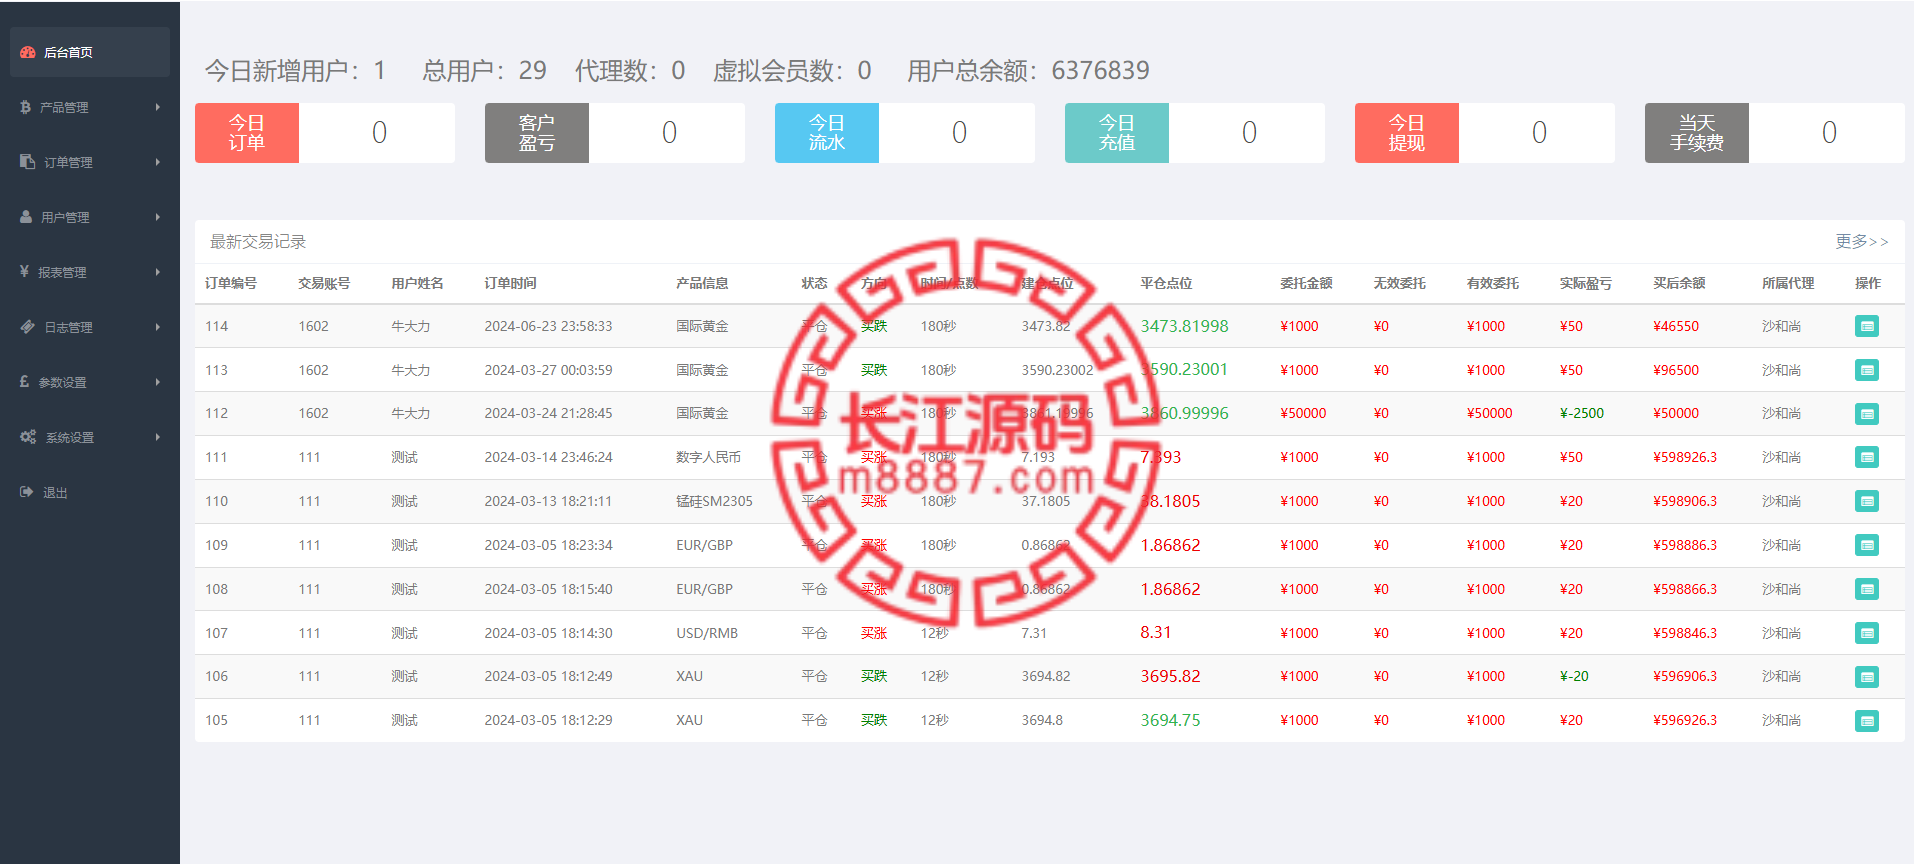Open details icon for order 114
The width and height of the screenshot is (1914, 864).
(1866, 326)
